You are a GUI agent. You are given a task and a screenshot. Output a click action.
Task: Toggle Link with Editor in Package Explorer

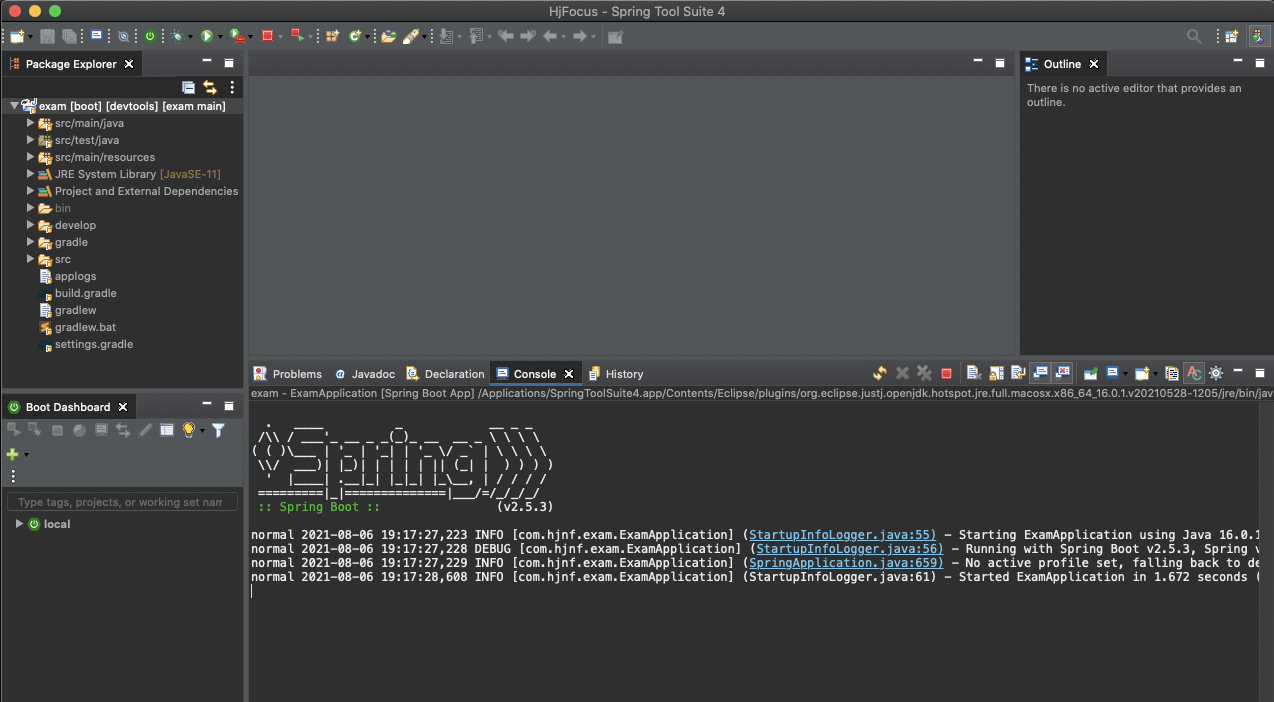click(x=210, y=87)
